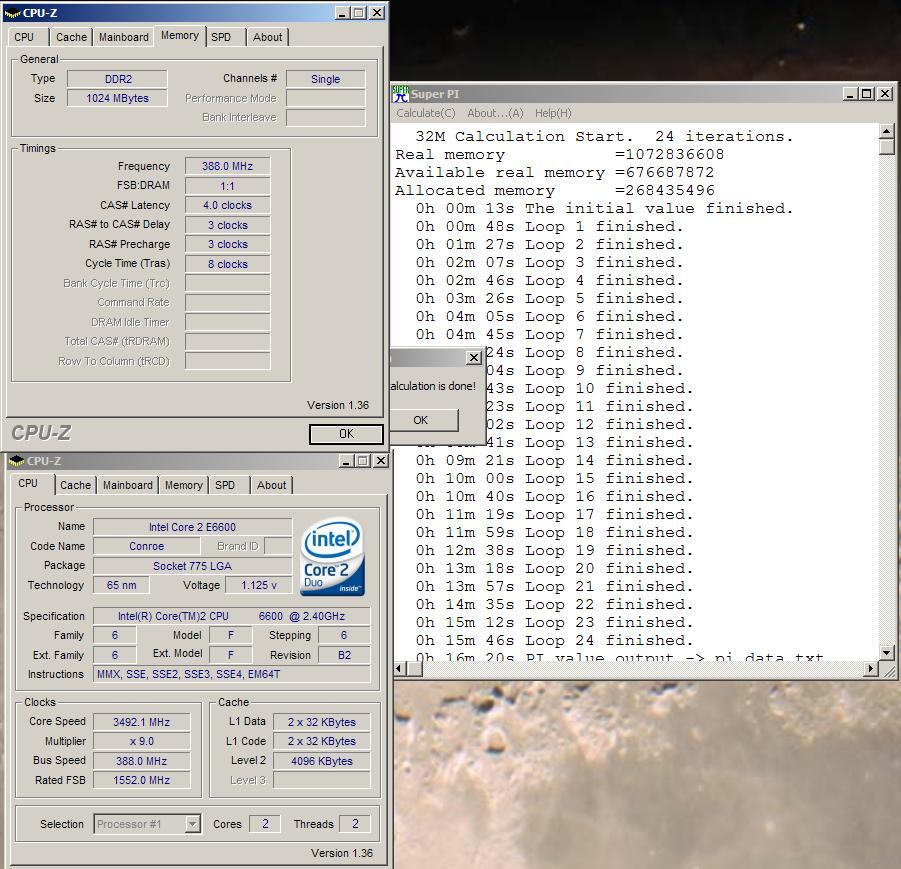Click the Size field 1024 MBytes
The image size is (901, 869).
tap(117, 98)
